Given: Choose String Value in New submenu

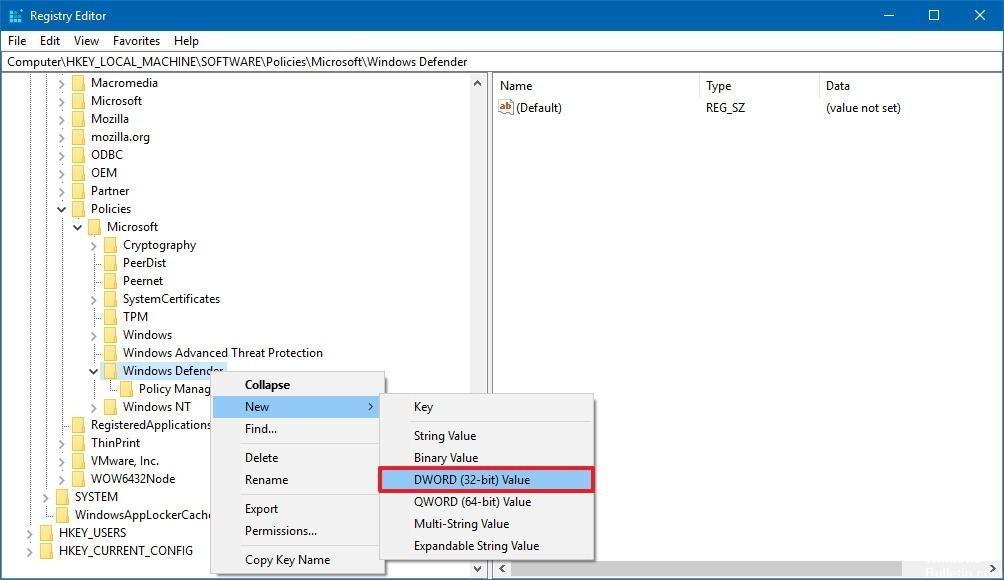Looking at the screenshot, I should pyautogui.click(x=445, y=436).
